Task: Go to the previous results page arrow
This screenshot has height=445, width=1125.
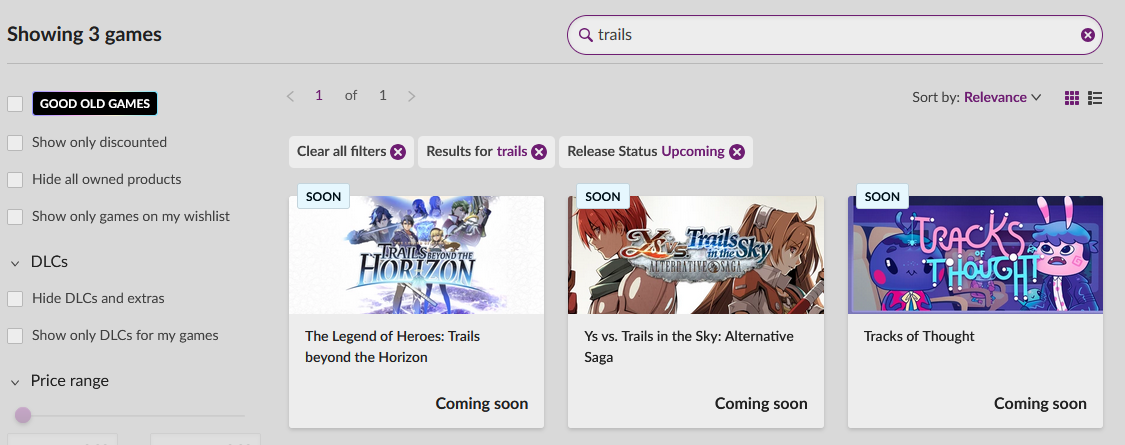Action: [x=291, y=96]
